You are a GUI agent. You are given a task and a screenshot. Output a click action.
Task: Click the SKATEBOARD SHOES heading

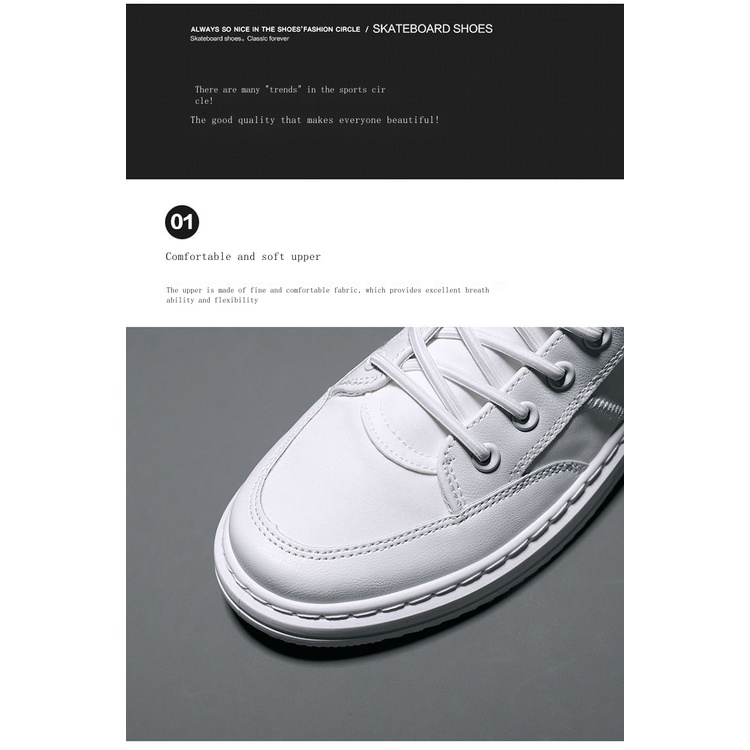pyautogui.click(x=432, y=29)
